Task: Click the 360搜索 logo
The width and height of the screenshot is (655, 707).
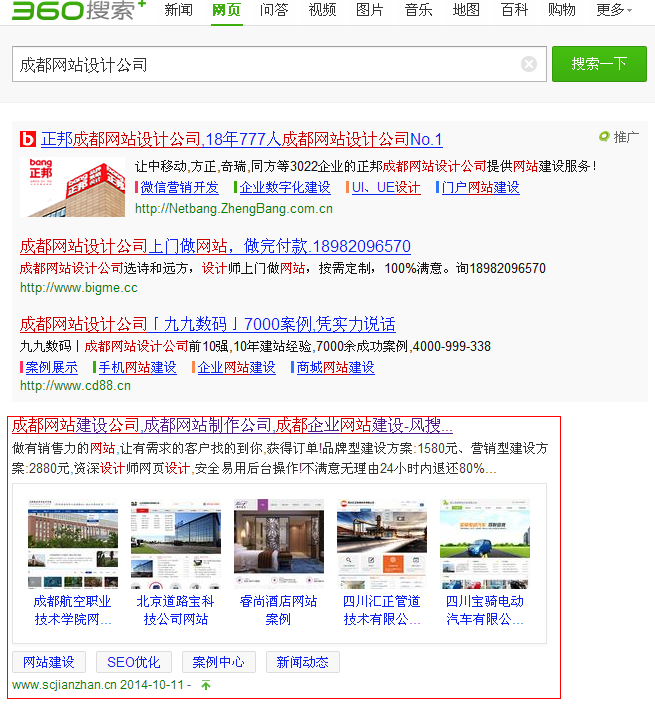Action: (72, 11)
